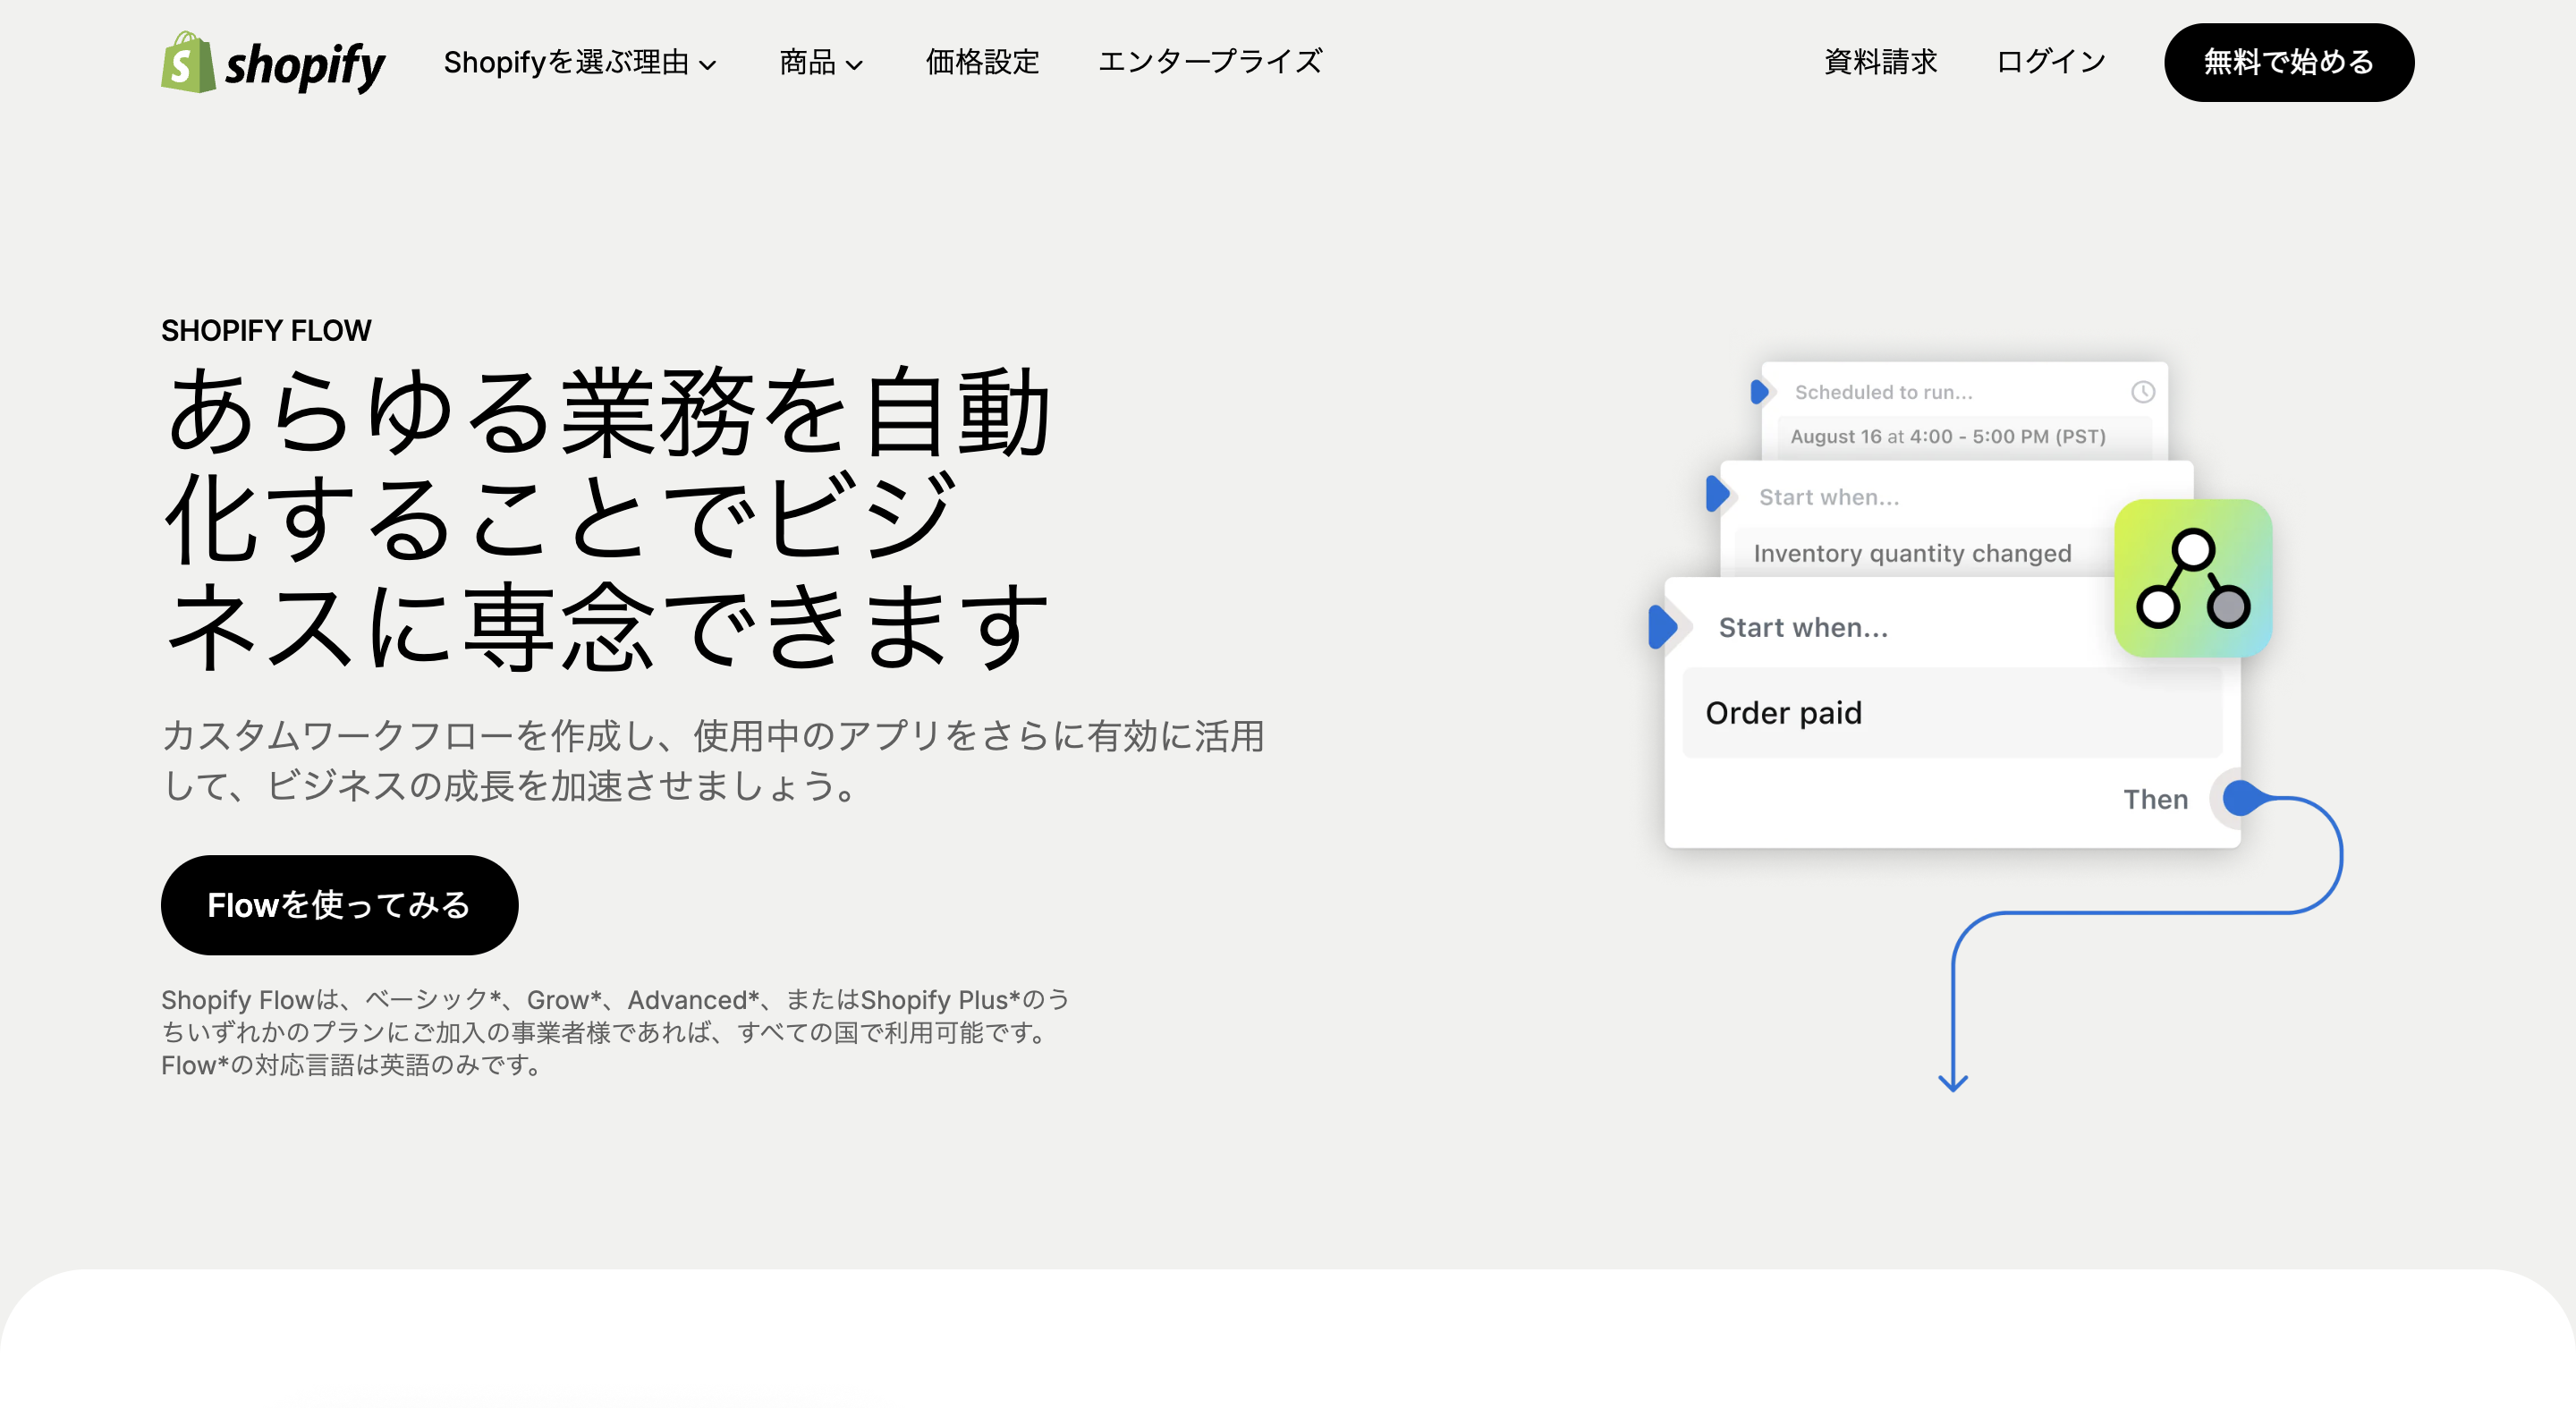The width and height of the screenshot is (2576, 1408).
Task: Select the Order paid trigger field
Action: (x=1950, y=713)
